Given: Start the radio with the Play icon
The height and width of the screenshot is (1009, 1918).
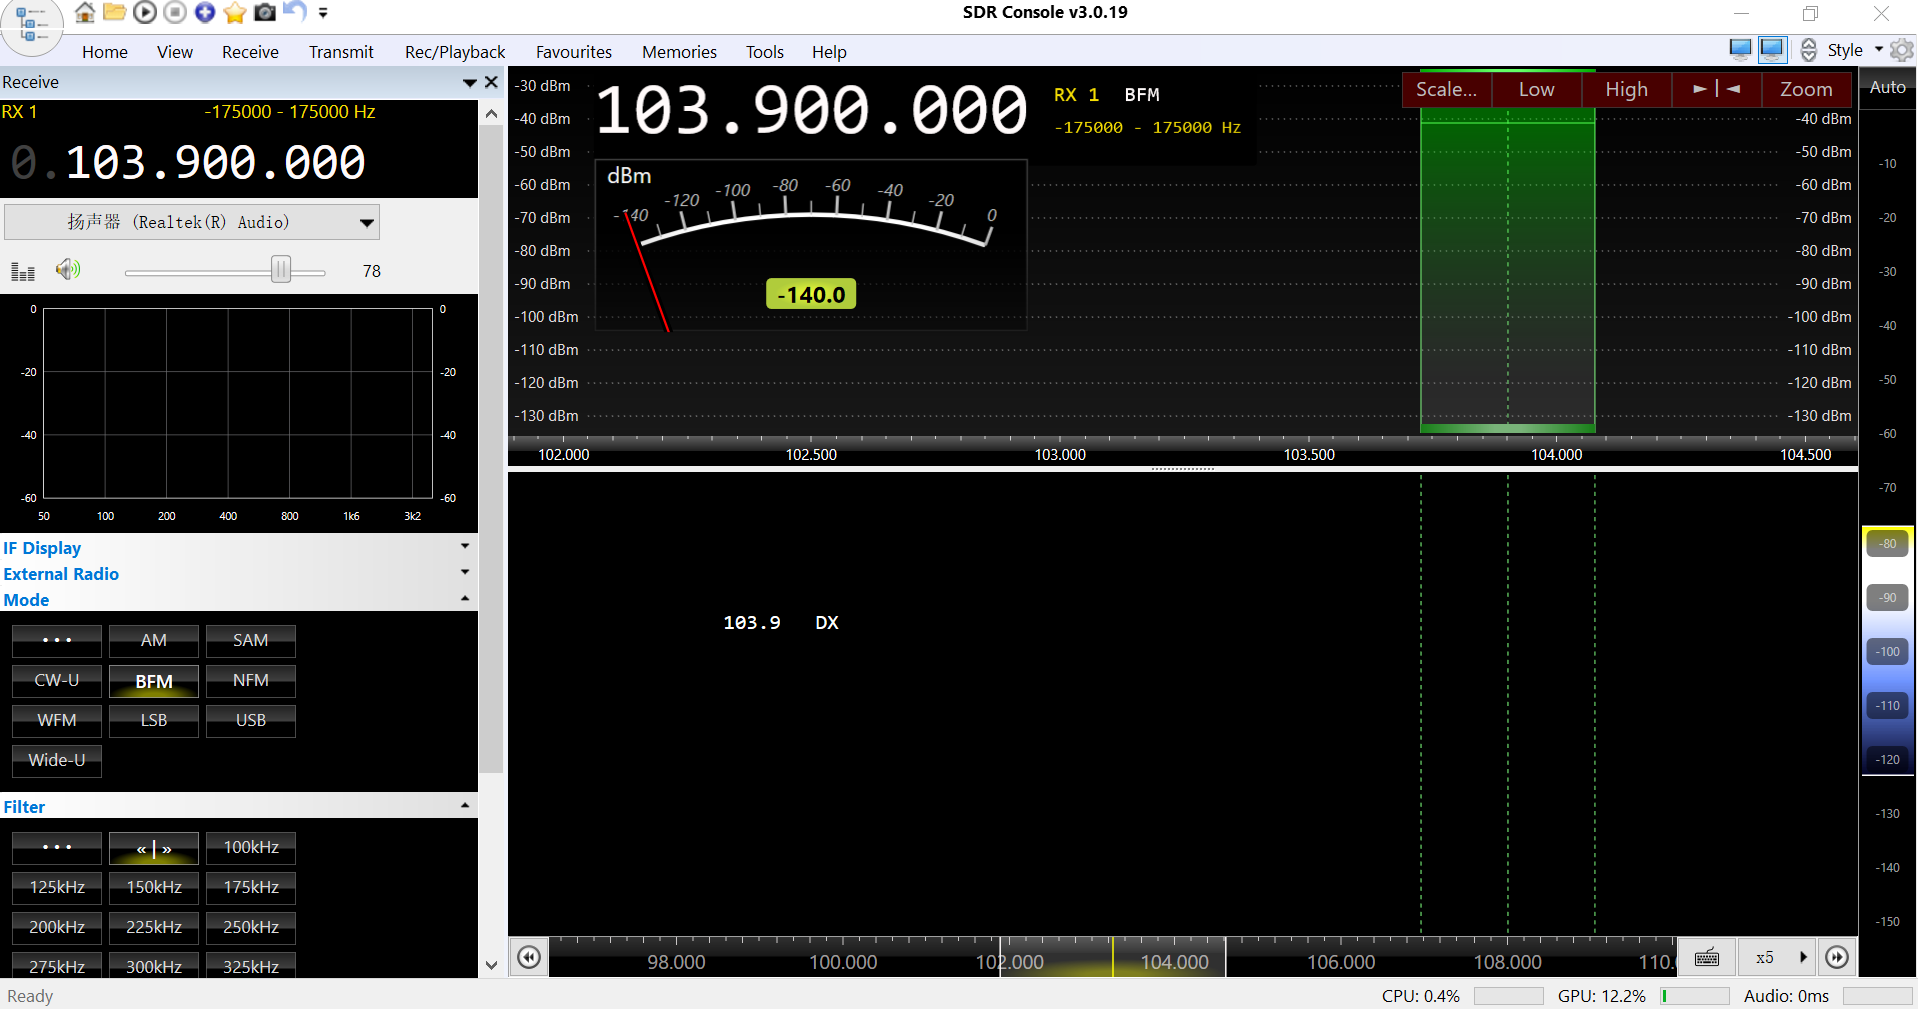Looking at the screenshot, I should click(x=144, y=13).
